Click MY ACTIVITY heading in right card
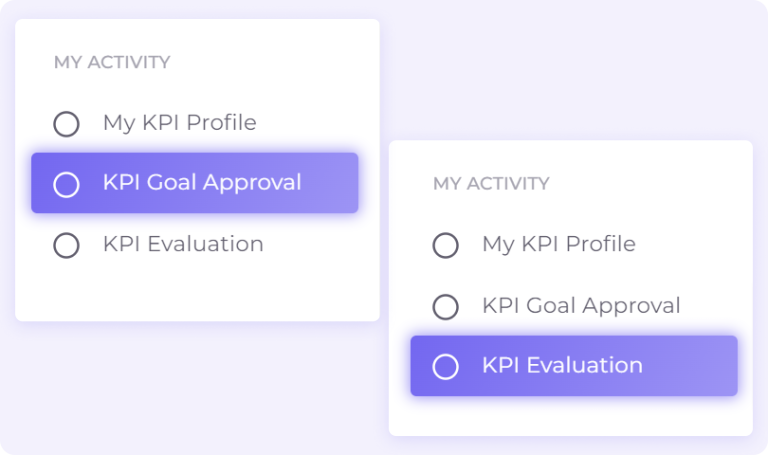 (x=491, y=184)
